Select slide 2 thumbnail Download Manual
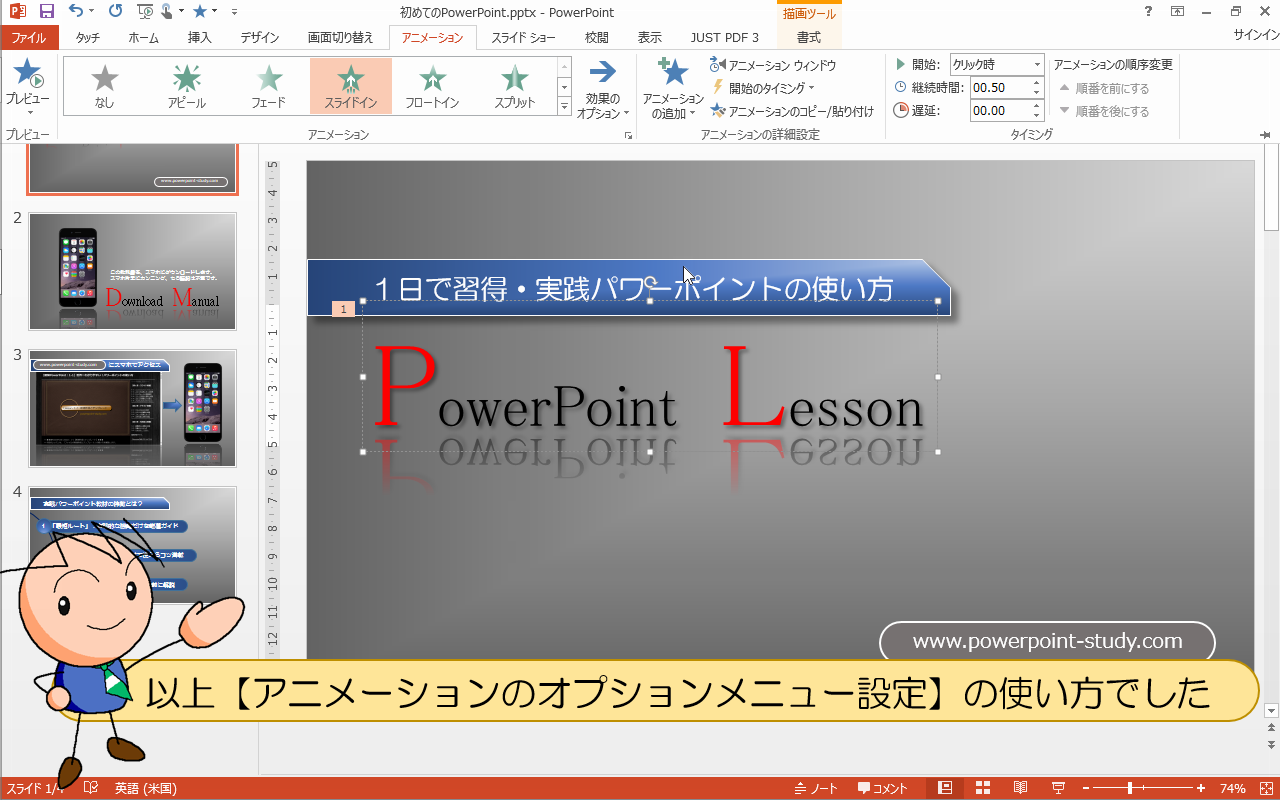The width and height of the screenshot is (1280, 800). [133, 271]
